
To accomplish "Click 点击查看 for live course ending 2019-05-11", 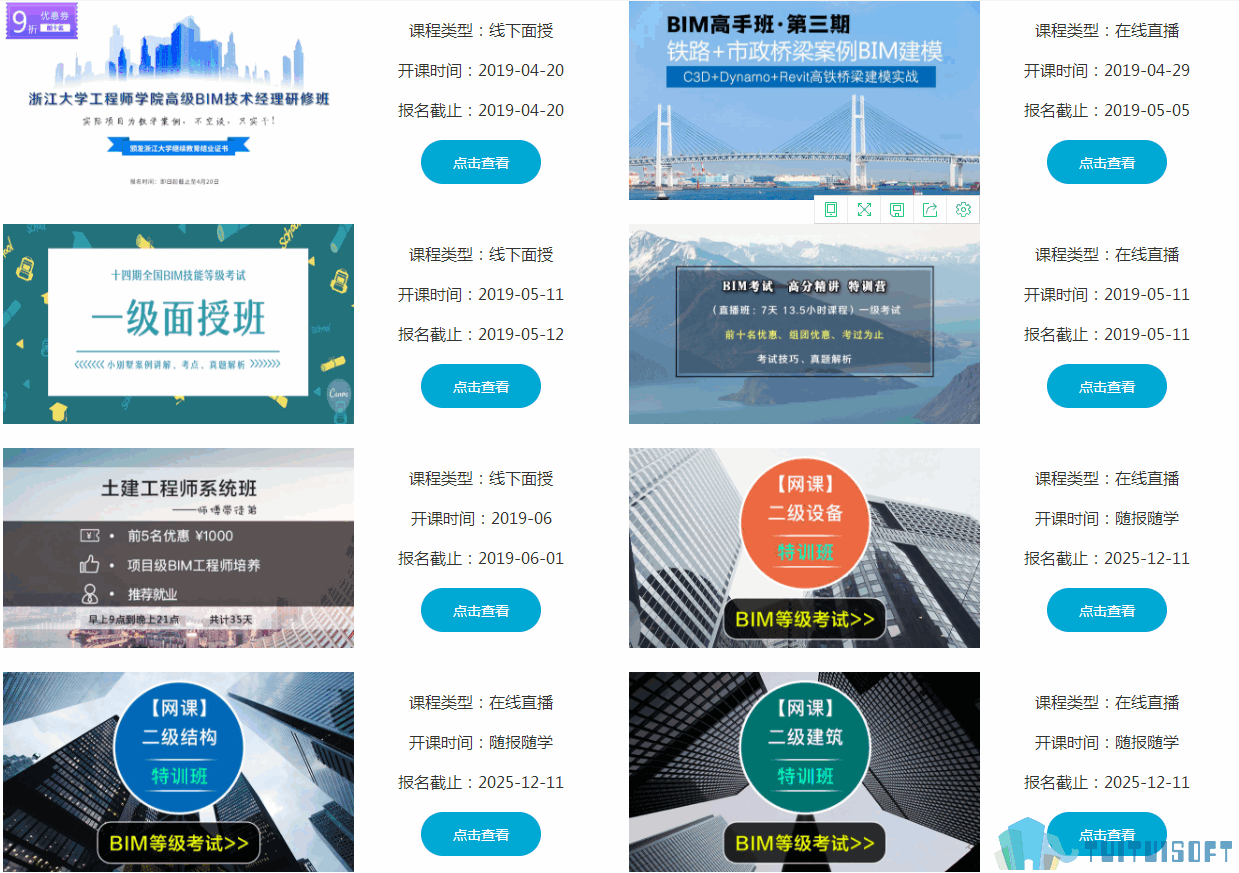I will click(1107, 386).
